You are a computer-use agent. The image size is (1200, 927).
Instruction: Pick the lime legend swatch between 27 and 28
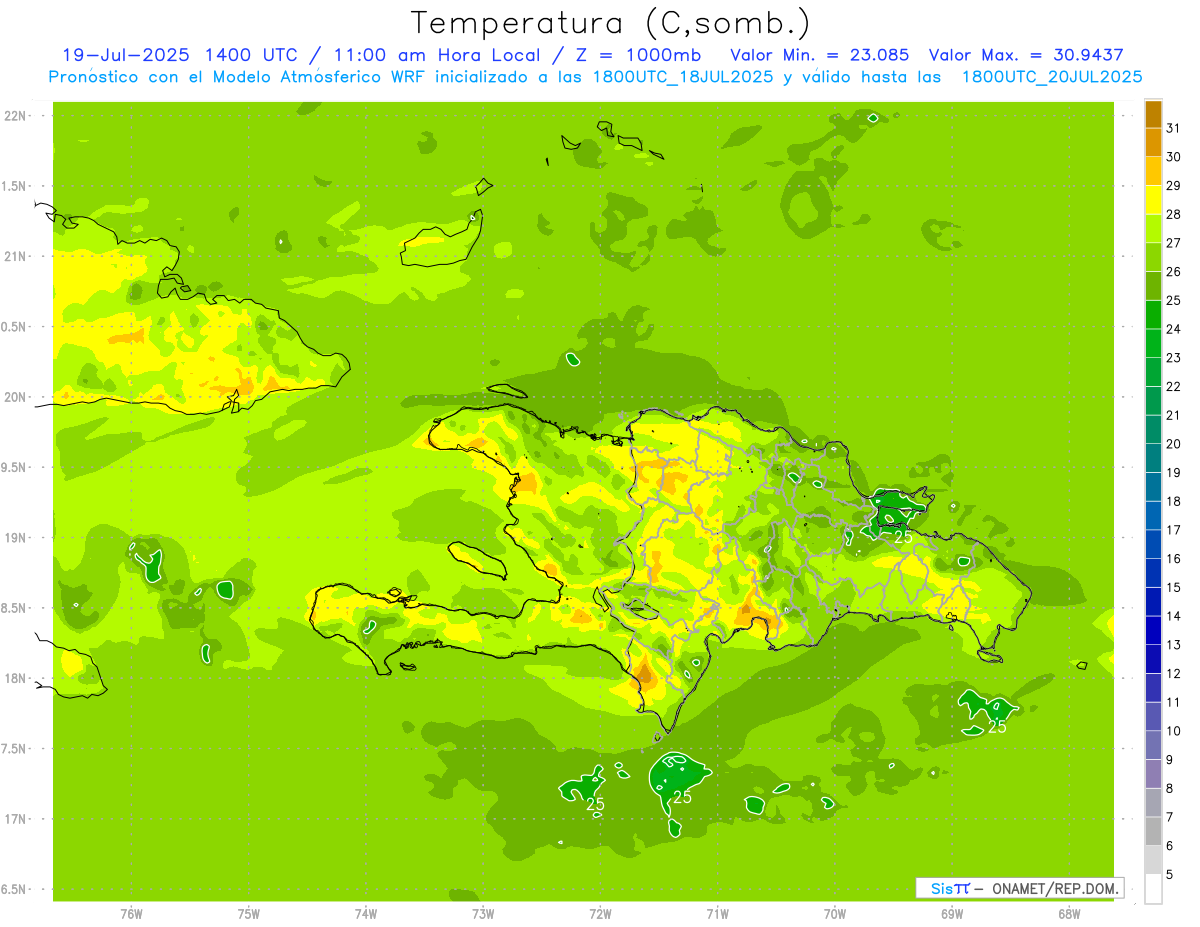[x=1153, y=229]
